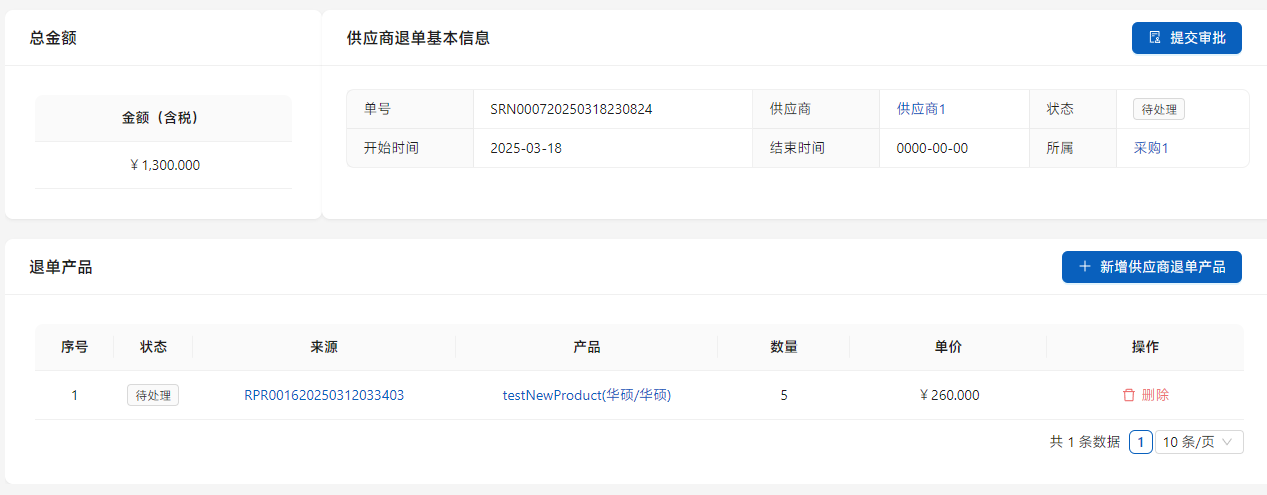
Task: Click the 序号 column header
Action: 74,347
